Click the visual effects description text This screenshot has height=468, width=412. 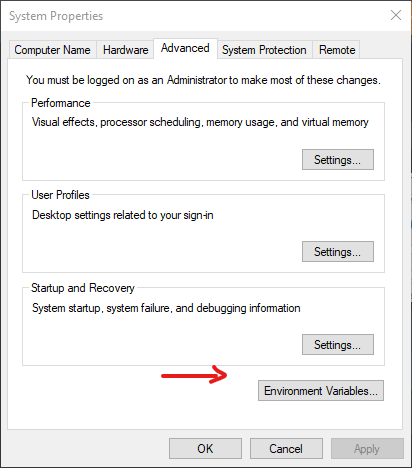[x=200, y=122]
